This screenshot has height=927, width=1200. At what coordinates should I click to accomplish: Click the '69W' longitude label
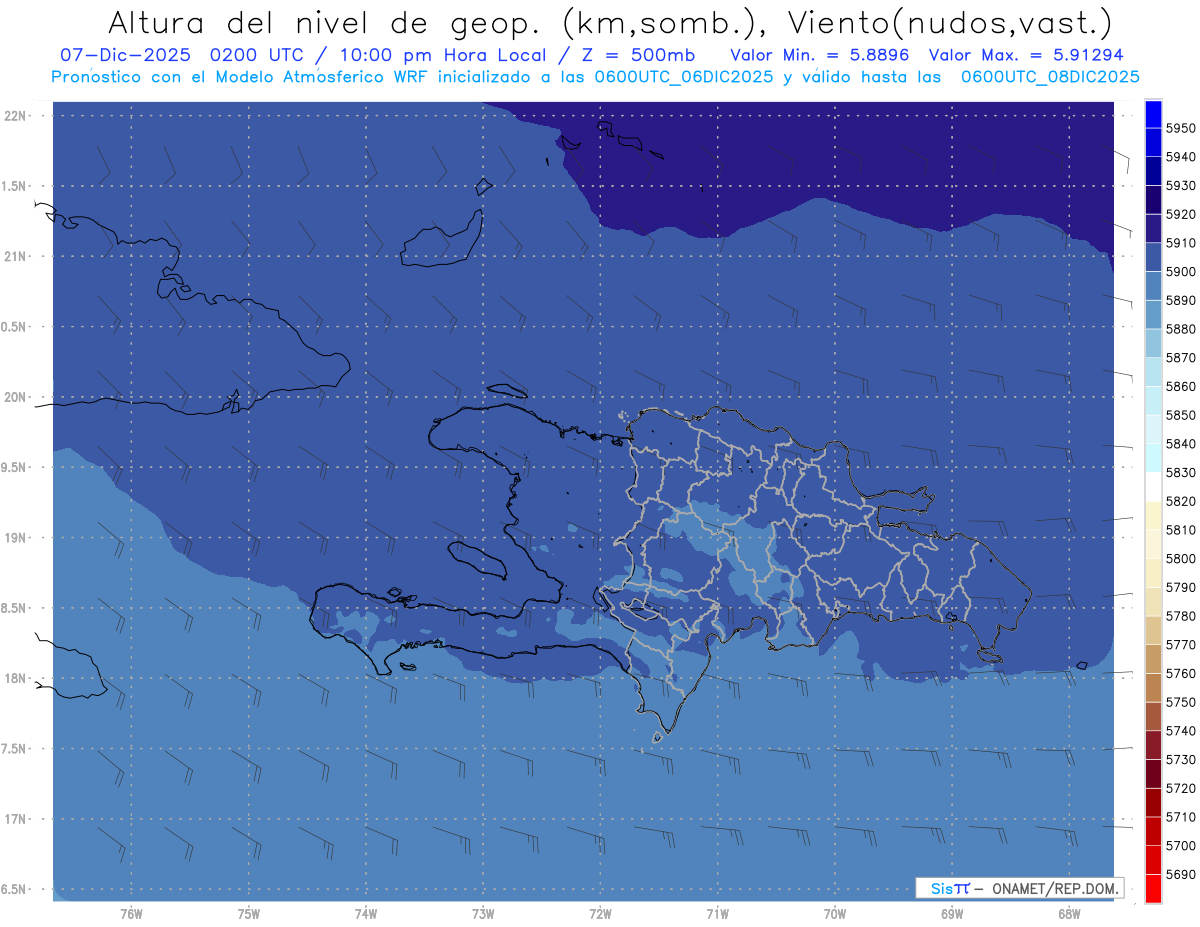(951, 914)
